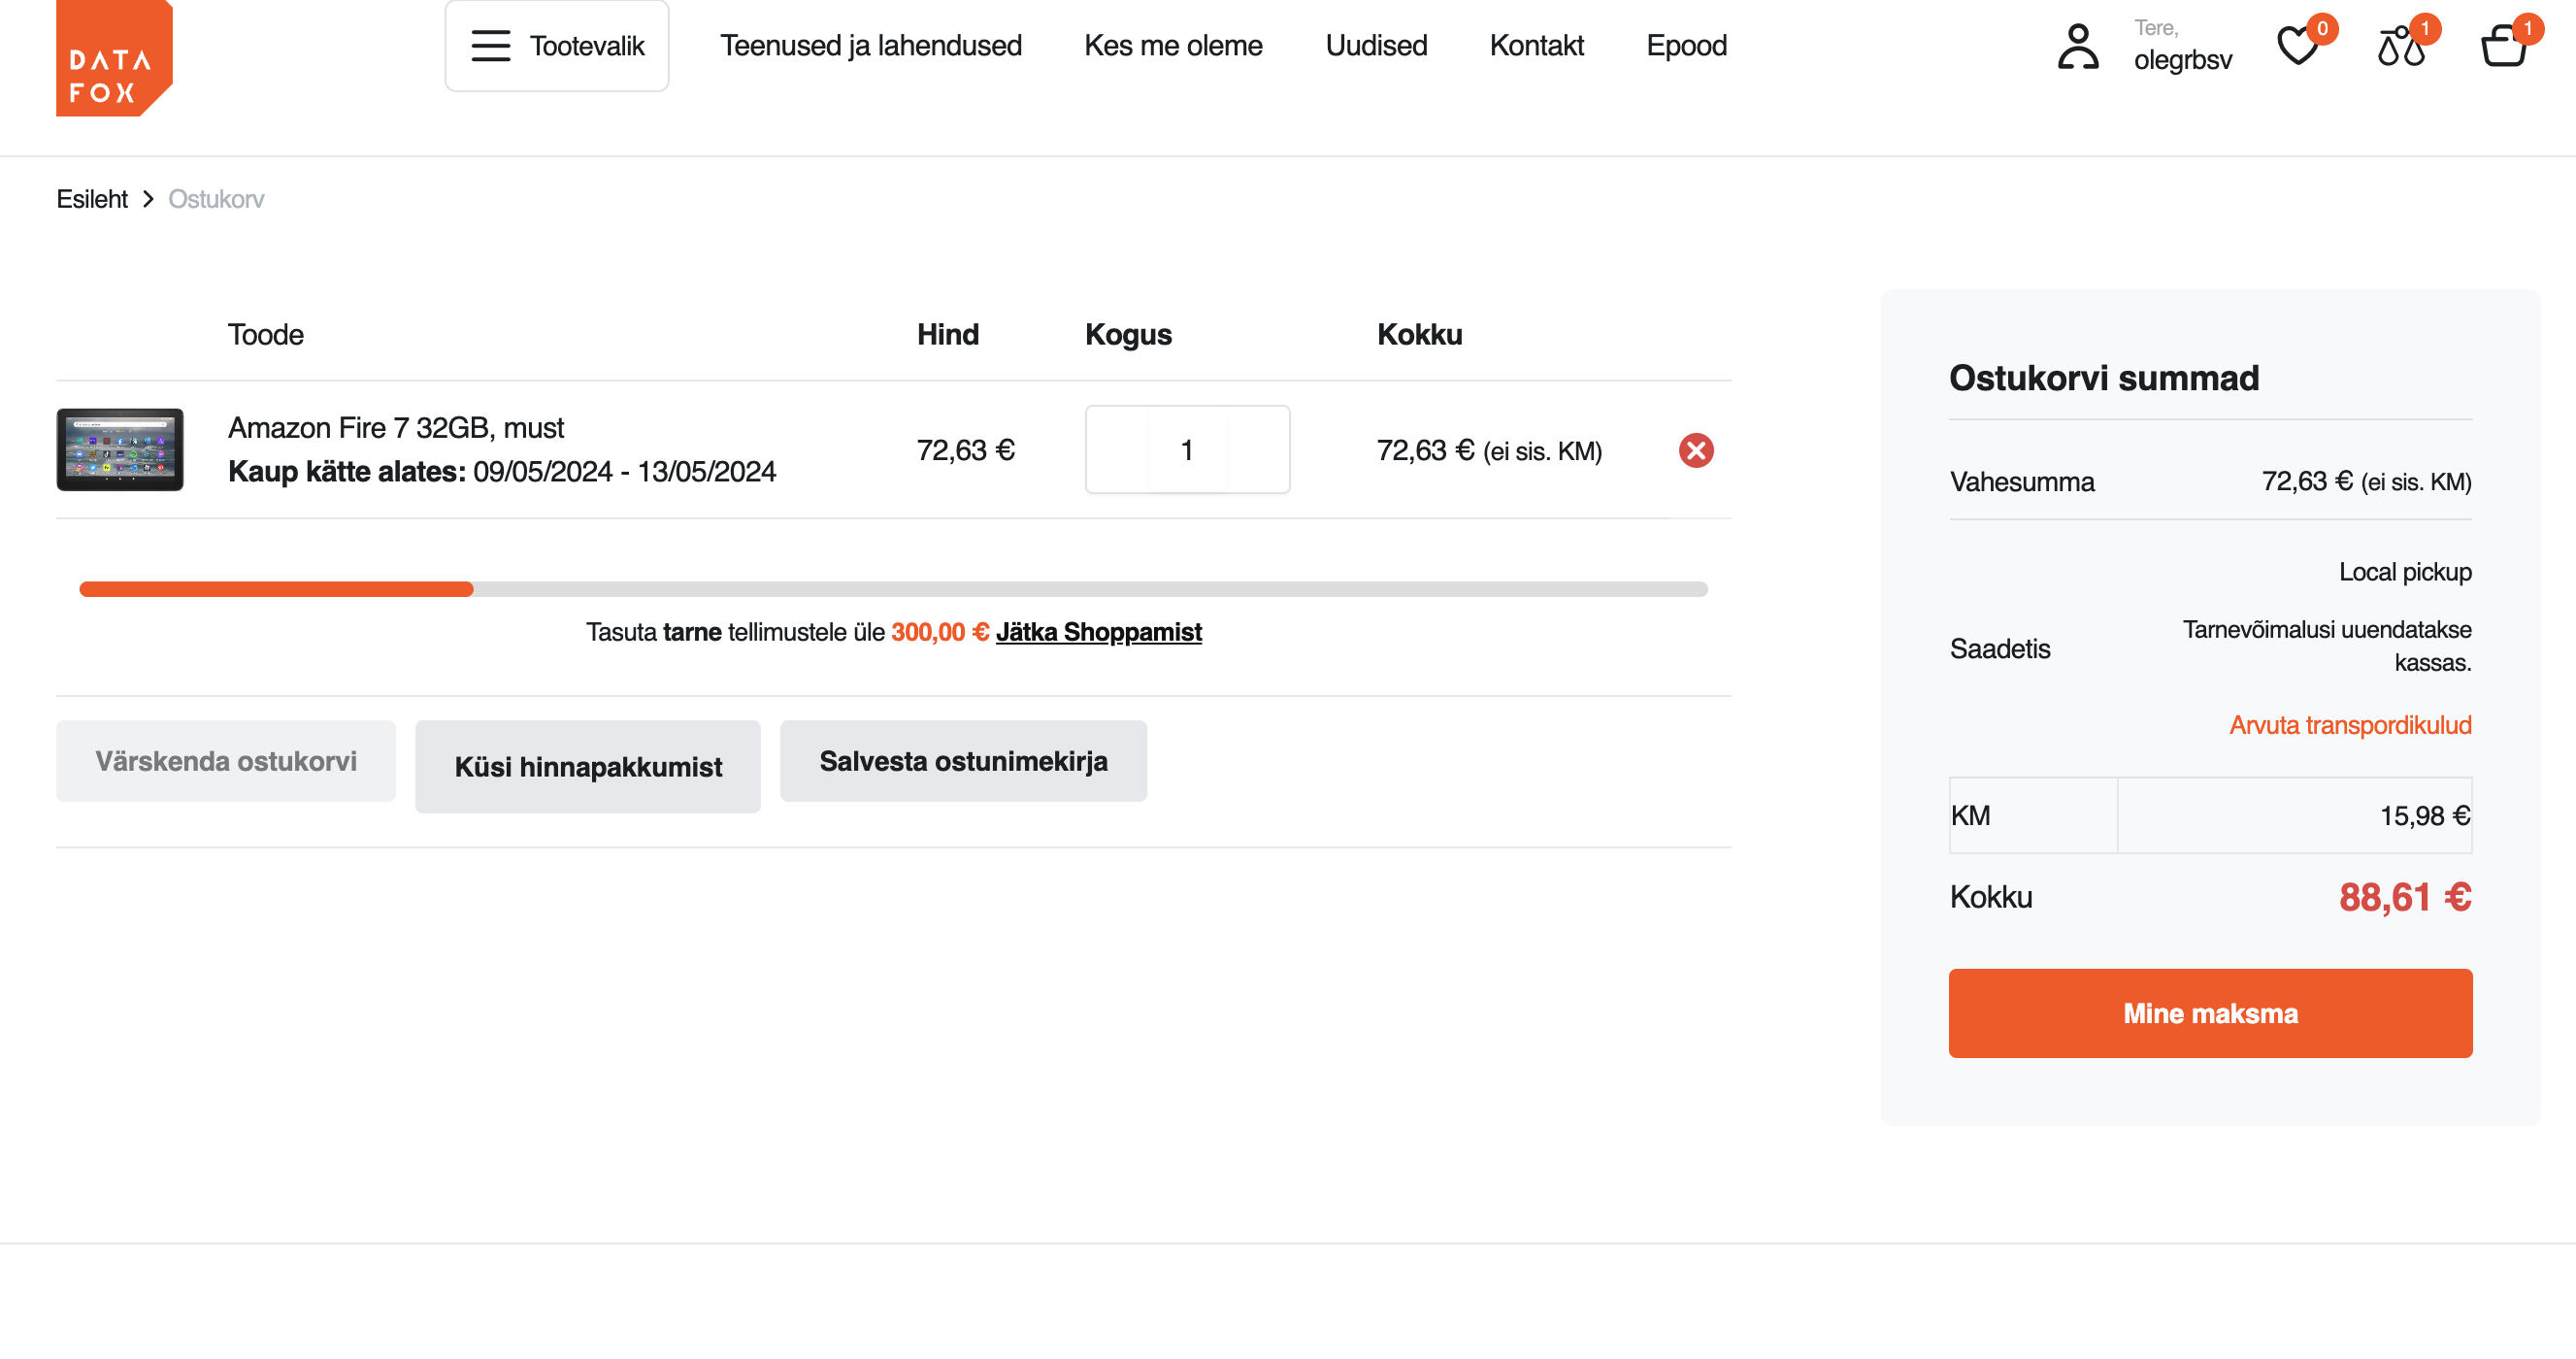The height and width of the screenshot is (1359, 2576).
Task: Go to Kes me oleme page
Action: (1173, 46)
